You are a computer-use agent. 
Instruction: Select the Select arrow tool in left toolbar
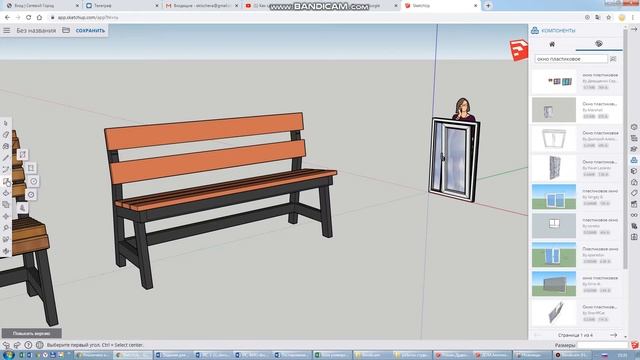point(6,123)
